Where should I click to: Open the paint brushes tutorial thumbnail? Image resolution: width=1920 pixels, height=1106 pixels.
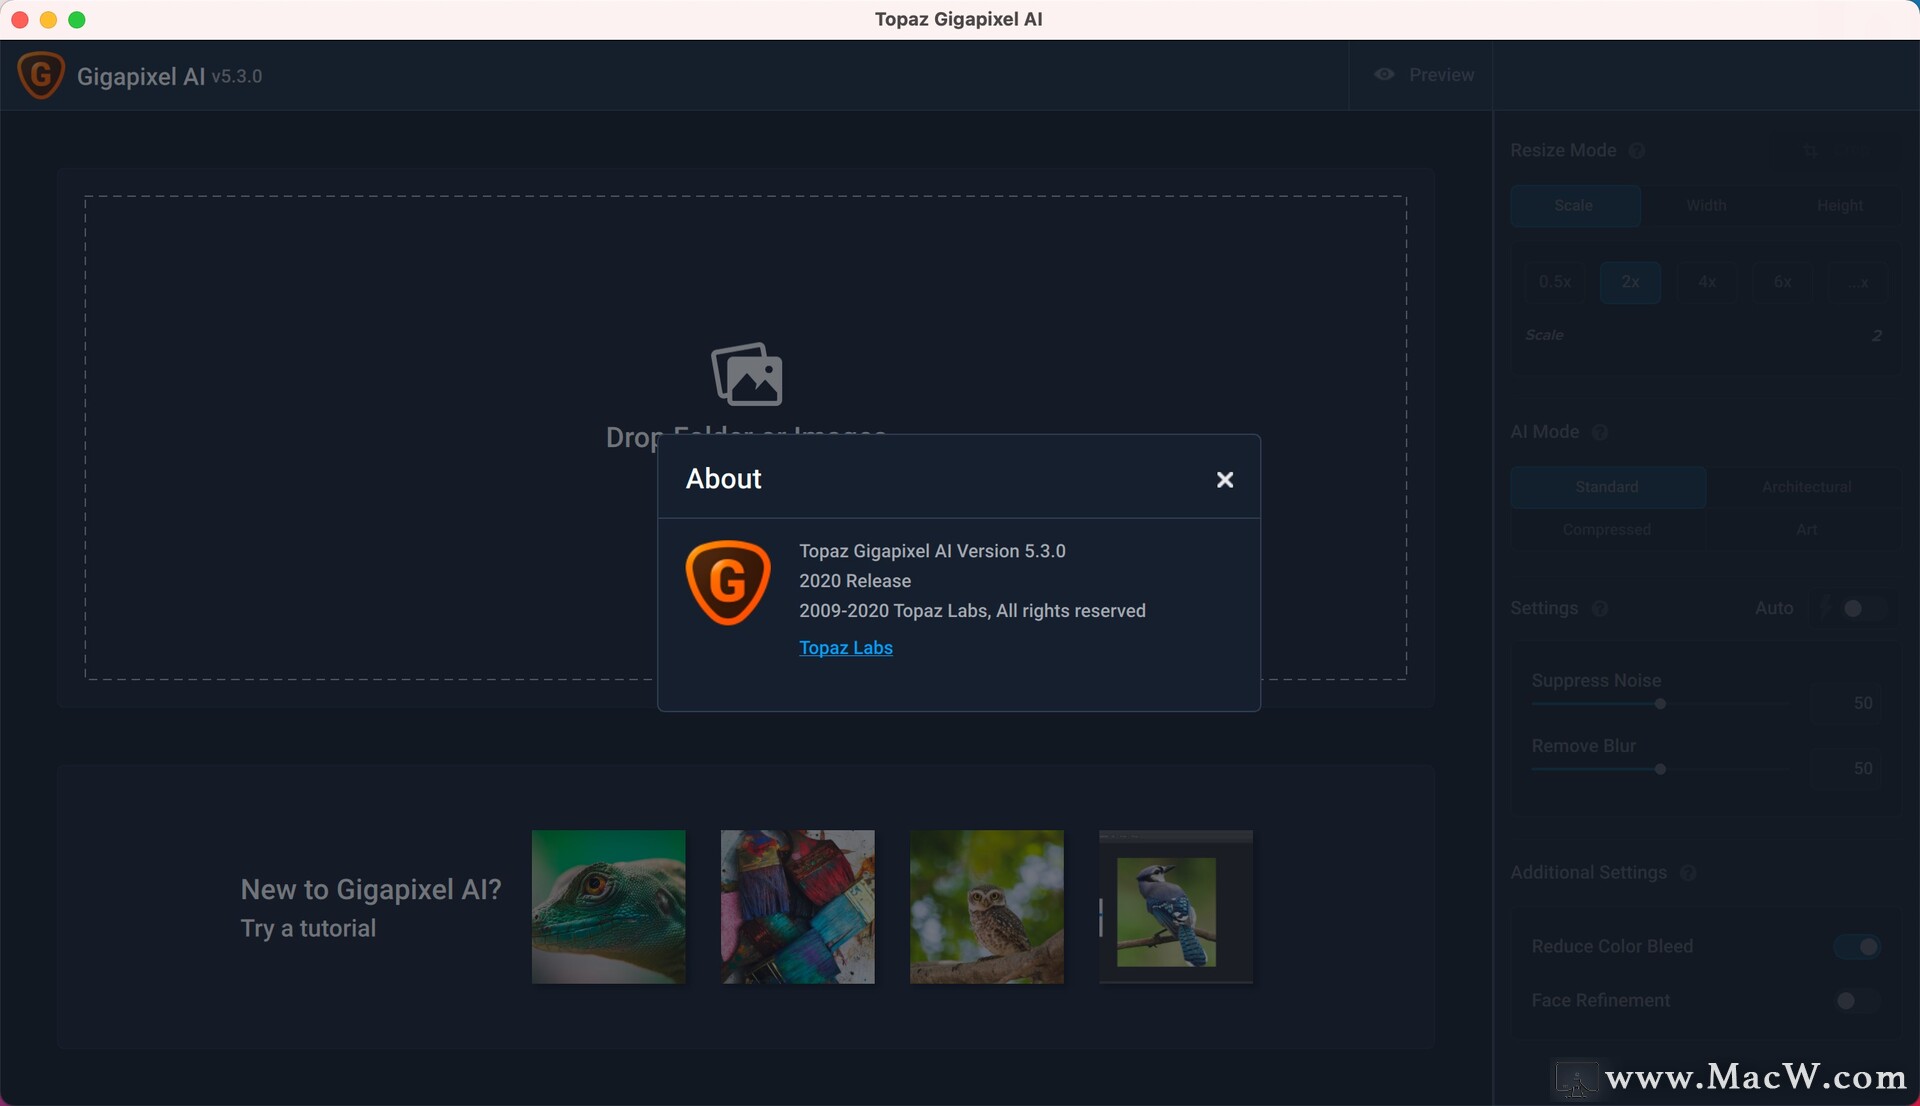798,907
